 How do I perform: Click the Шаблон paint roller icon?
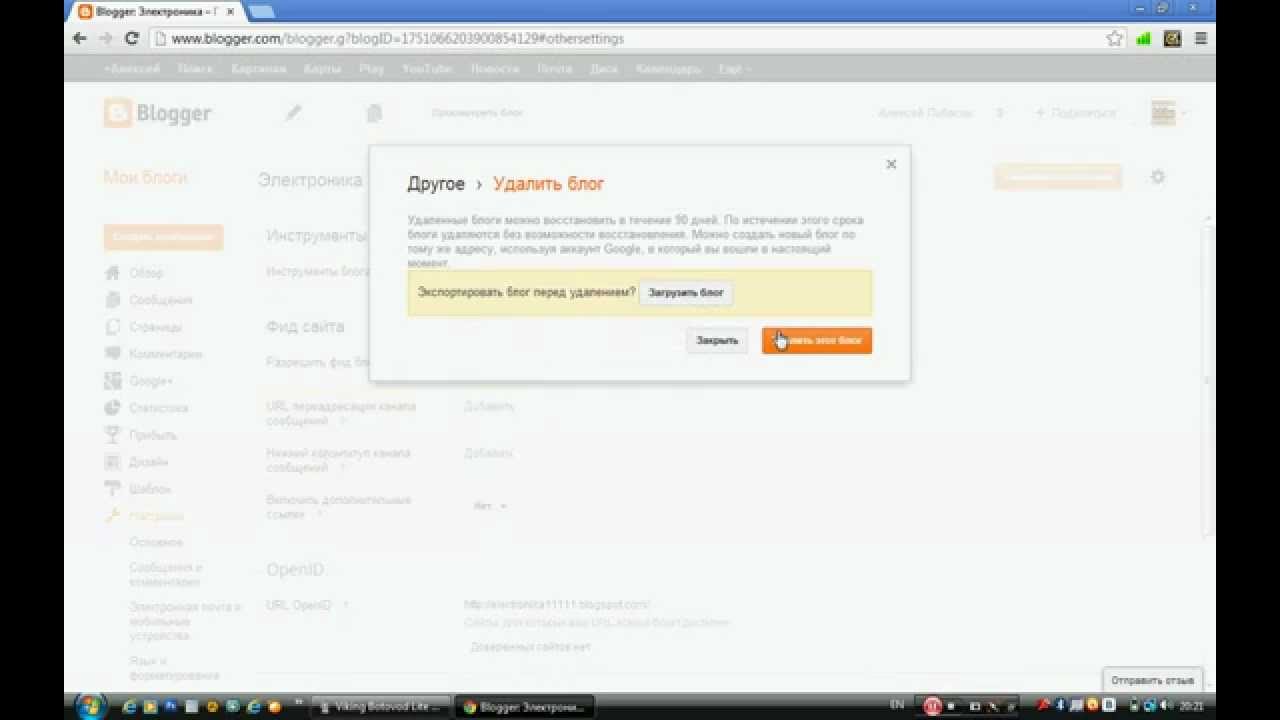tap(112, 489)
